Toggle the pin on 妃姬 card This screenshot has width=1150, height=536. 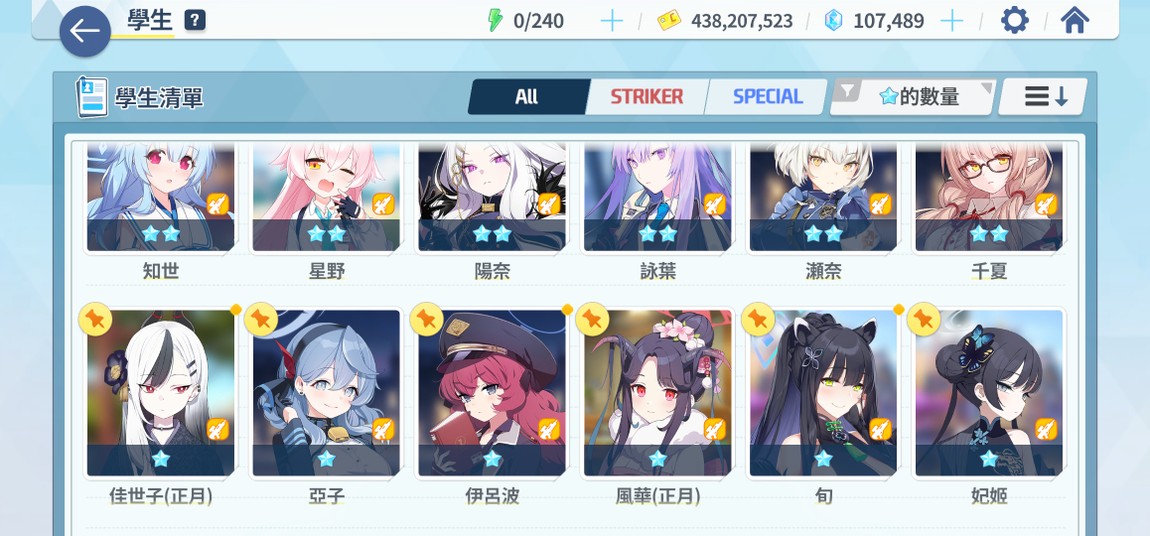[924, 320]
